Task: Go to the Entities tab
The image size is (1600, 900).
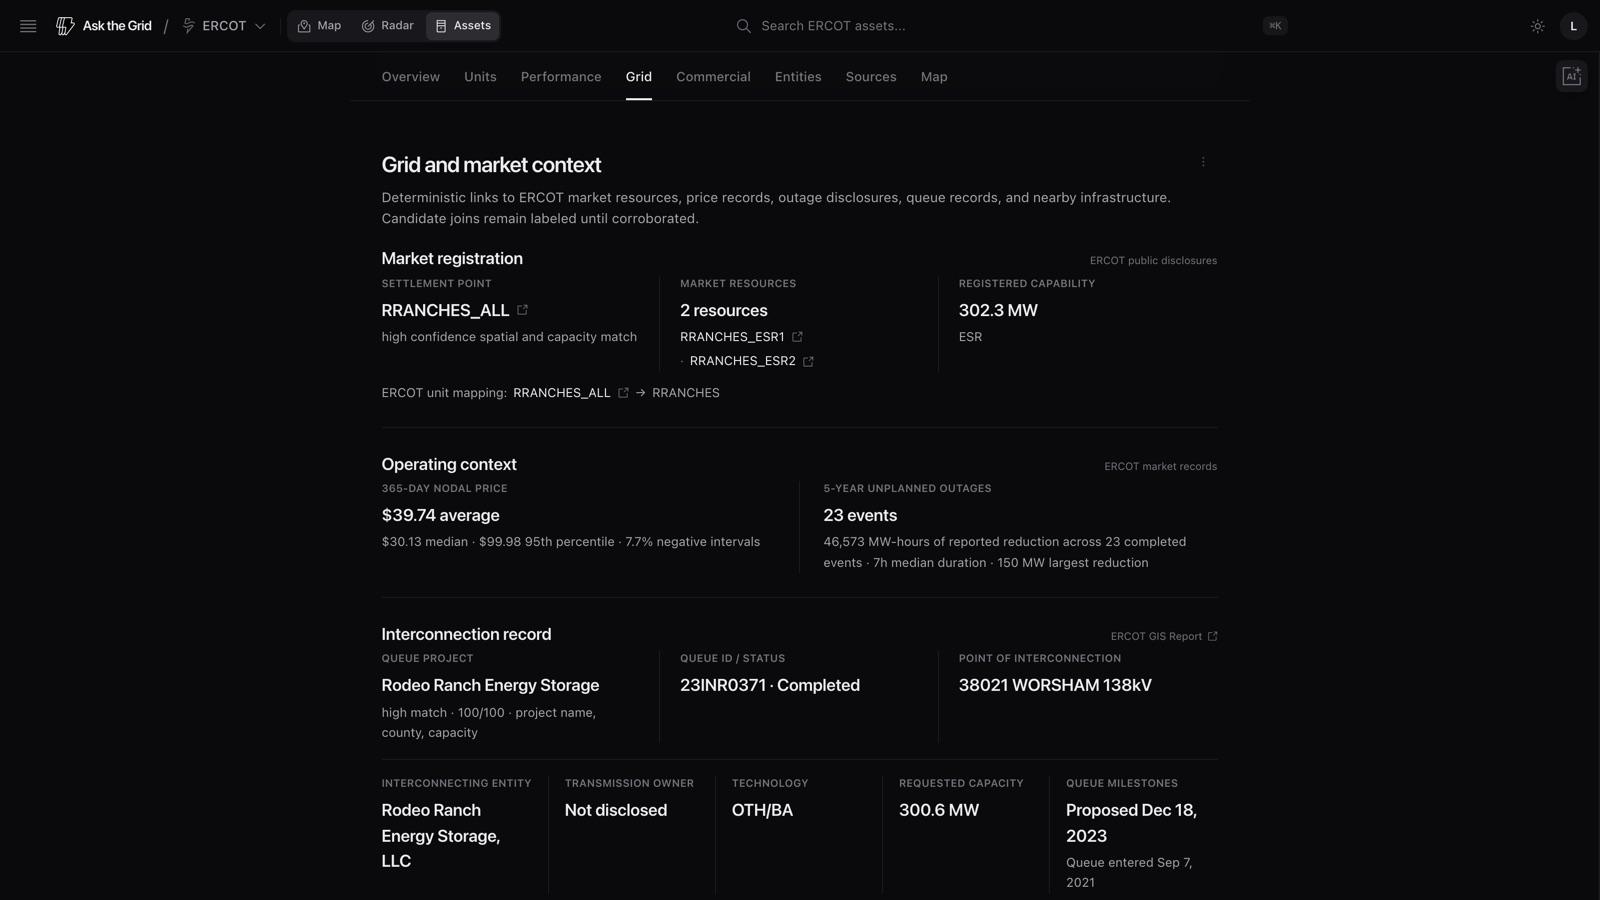Action: [x=798, y=77]
